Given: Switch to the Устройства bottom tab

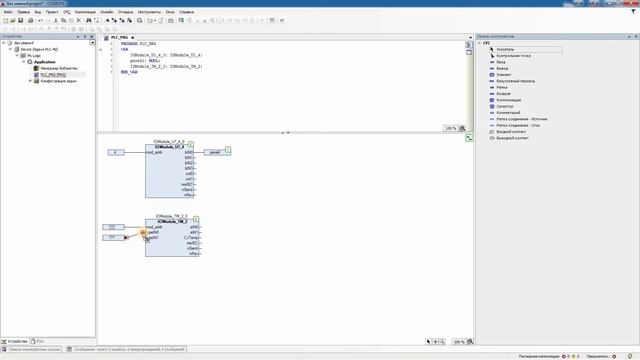Looking at the screenshot, I should pos(14,341).
